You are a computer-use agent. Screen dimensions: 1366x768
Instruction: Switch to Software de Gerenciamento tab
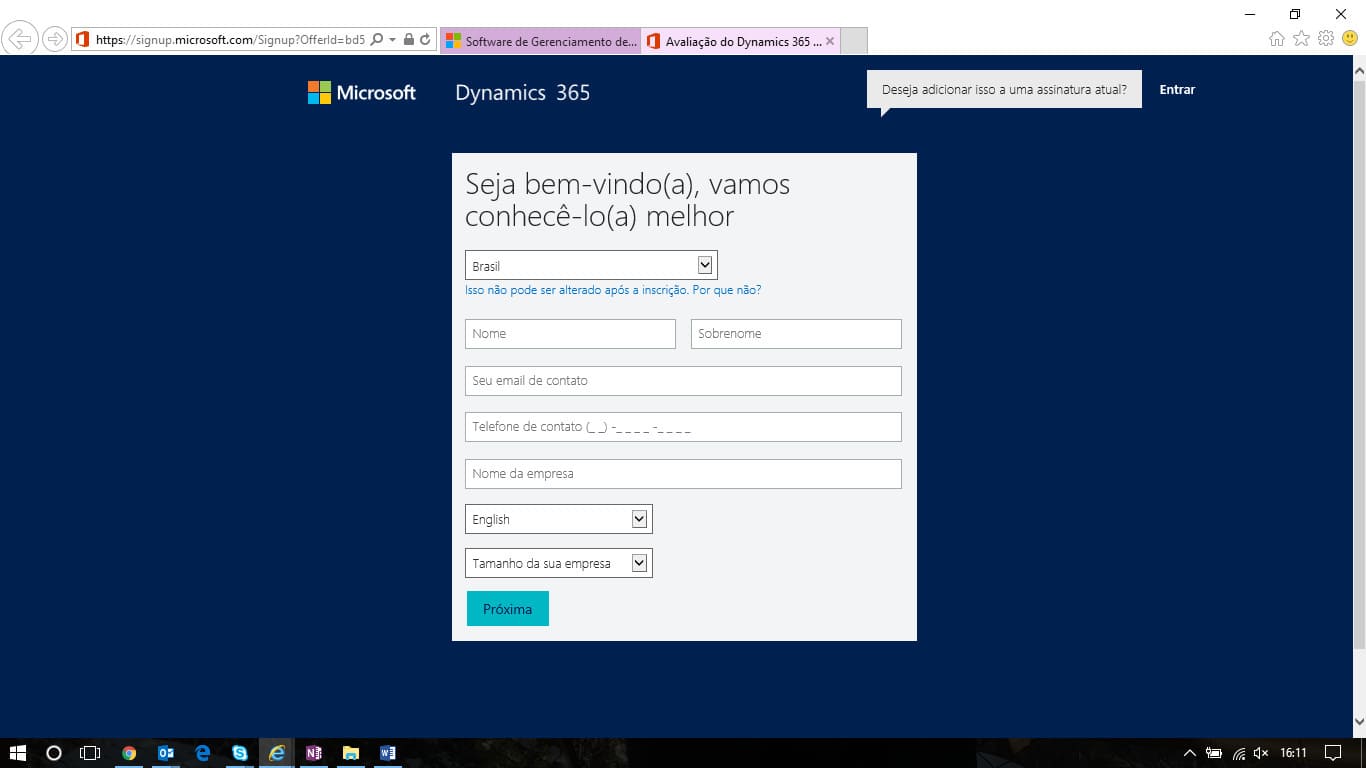click(540, 41)
